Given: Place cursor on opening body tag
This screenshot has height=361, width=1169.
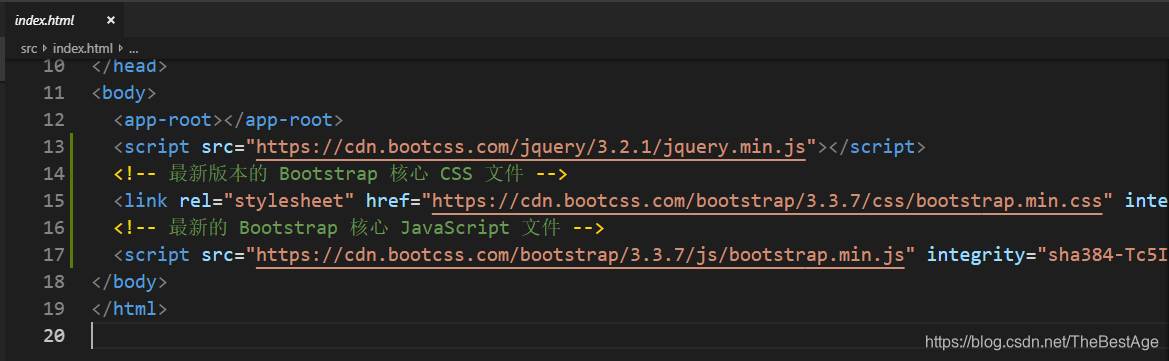Looking at the screenshot, I should coord(124,93).
